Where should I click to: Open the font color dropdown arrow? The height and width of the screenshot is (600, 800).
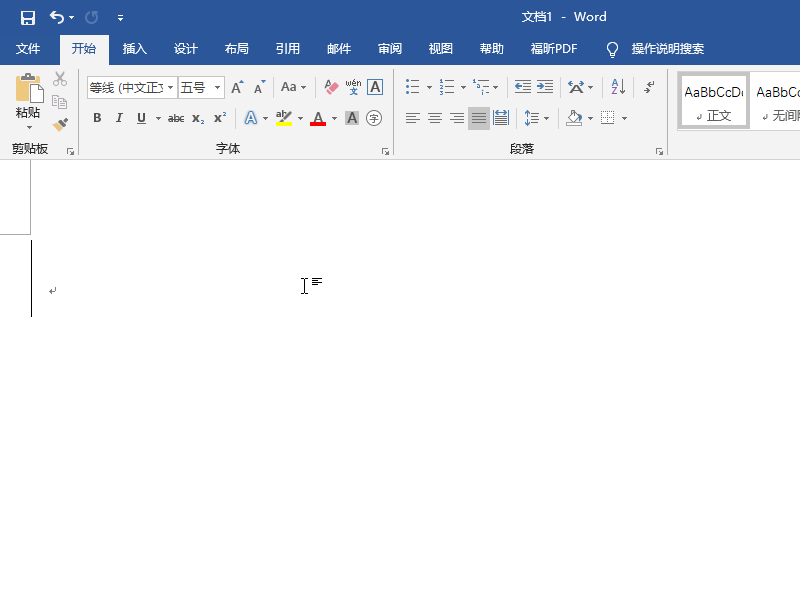pos(335,118)
